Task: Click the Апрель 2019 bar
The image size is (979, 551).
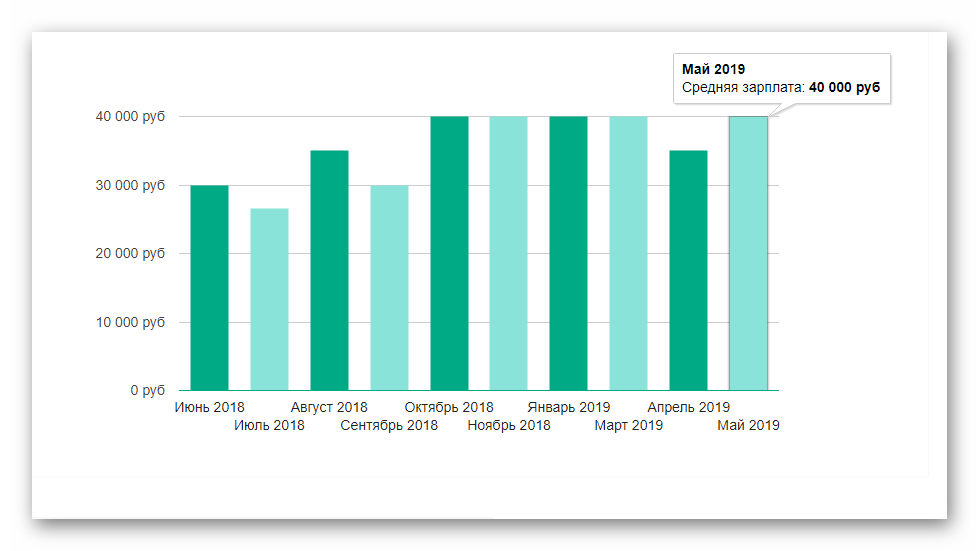Action: pos(688,270)
